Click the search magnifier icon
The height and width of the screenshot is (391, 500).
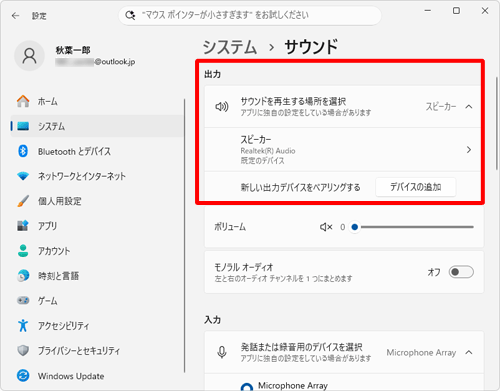(x=130, y=15)
